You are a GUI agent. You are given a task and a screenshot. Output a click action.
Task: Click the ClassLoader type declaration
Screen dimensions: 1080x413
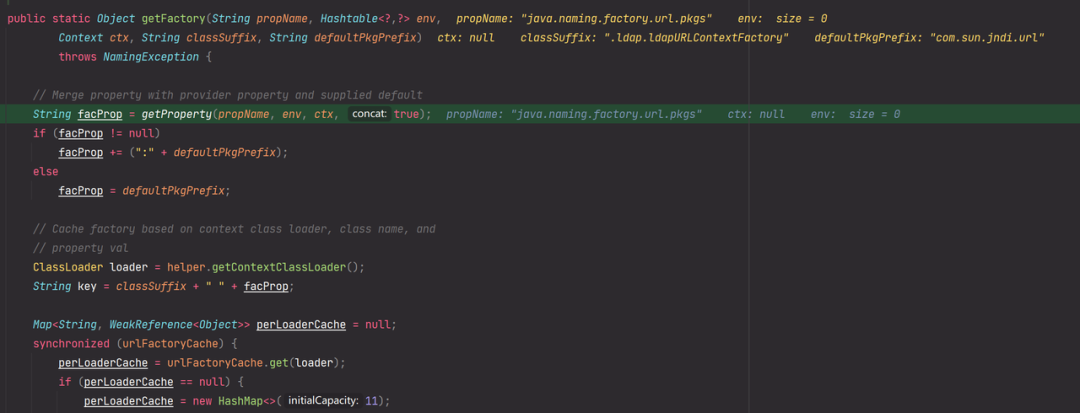[x=68, y=267]
